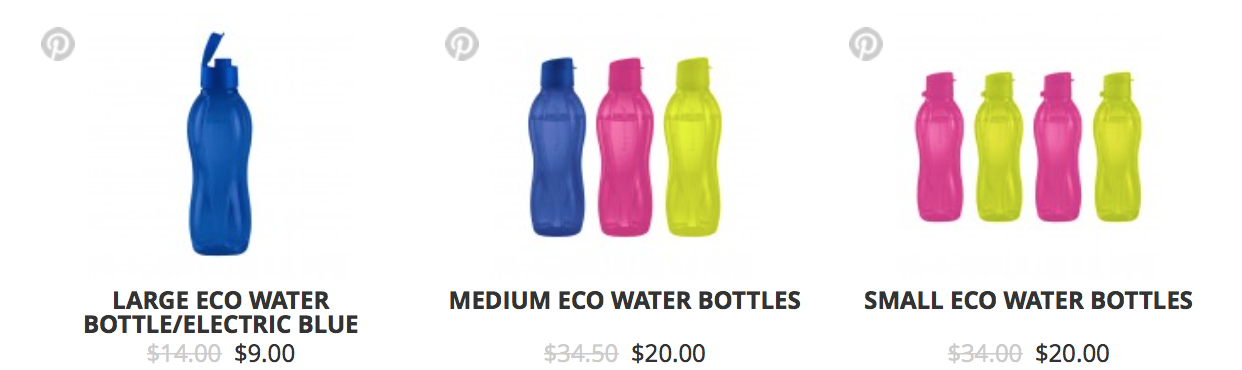Click the rightmost yellow small bottle
This screenshot has width=1242, height=370.
1118,146
